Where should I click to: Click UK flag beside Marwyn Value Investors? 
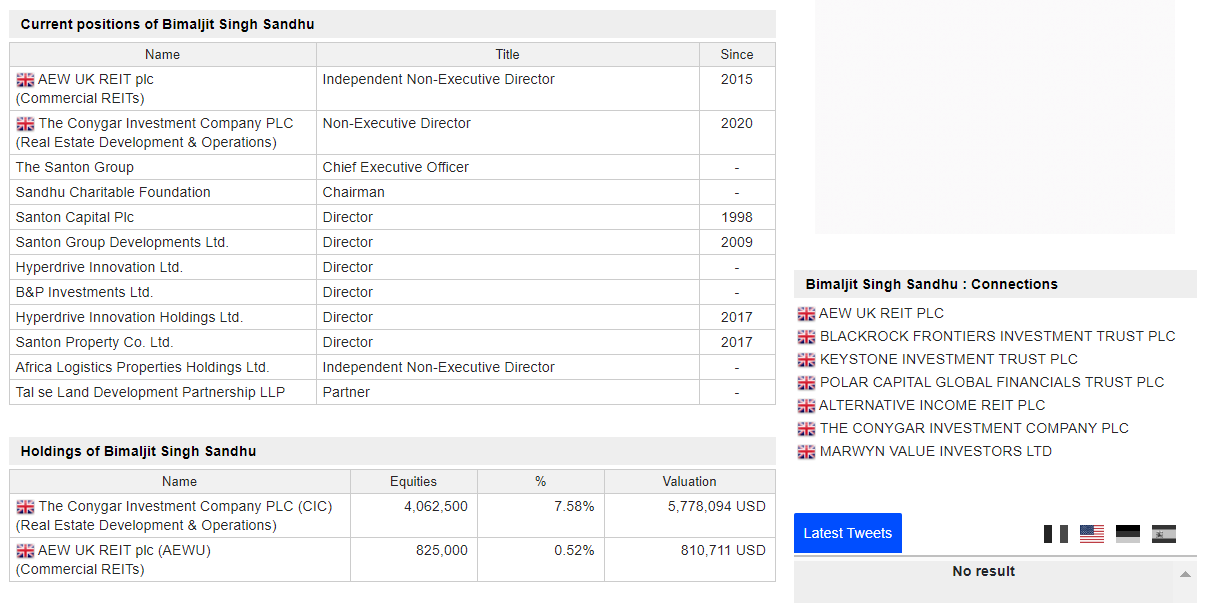[806, 452]
